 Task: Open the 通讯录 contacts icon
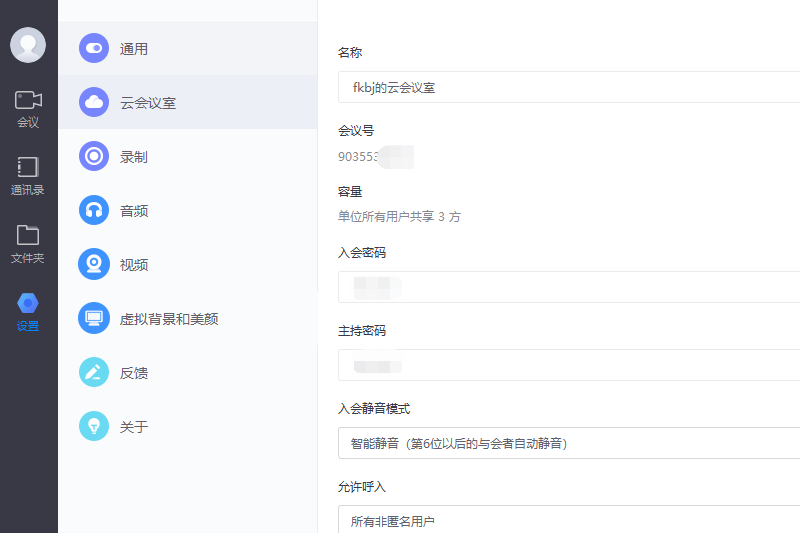pyautogui.click(x=28, y=167)
